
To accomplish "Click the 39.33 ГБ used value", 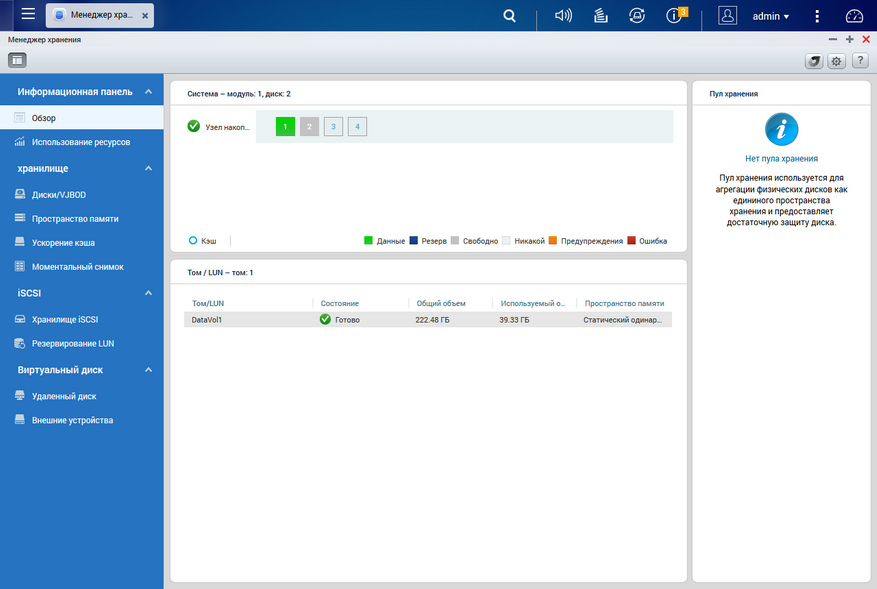I will (x=514, y=320).
